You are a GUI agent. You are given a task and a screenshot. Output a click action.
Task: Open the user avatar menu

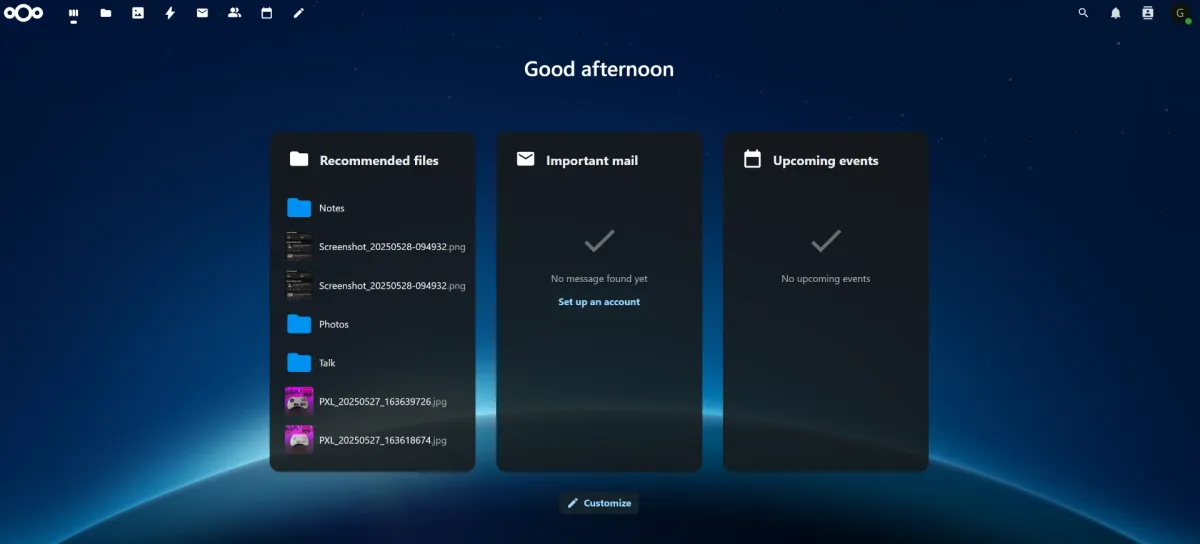click(x=1180, y=13)
